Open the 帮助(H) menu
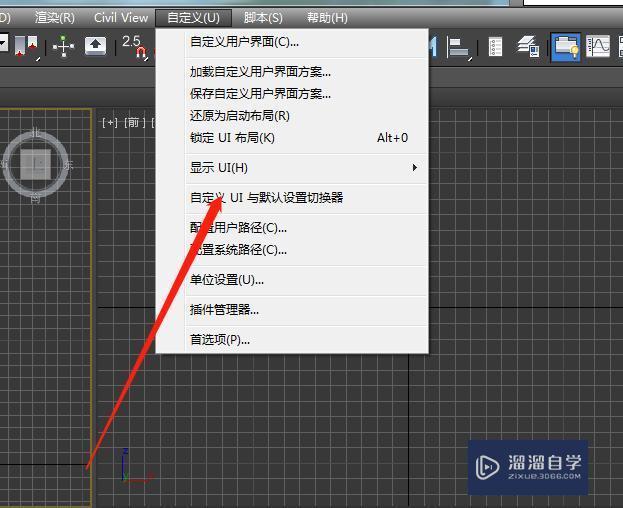The width and height of the screenshot is (623, 508). tap(327, 17)
